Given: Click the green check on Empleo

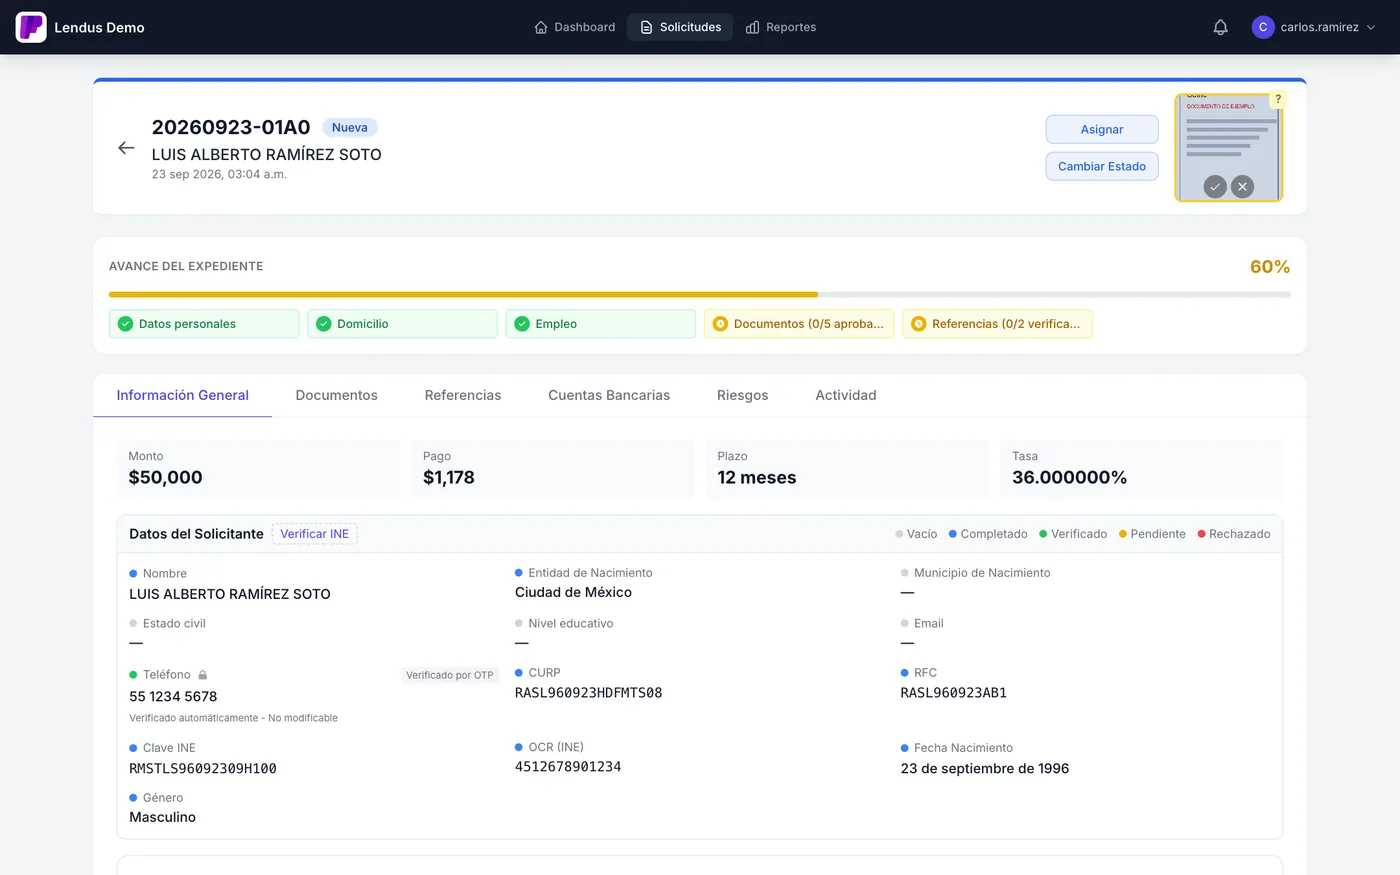Looking at the screenshot, I should pyautogui.click(x=522, y=324).
